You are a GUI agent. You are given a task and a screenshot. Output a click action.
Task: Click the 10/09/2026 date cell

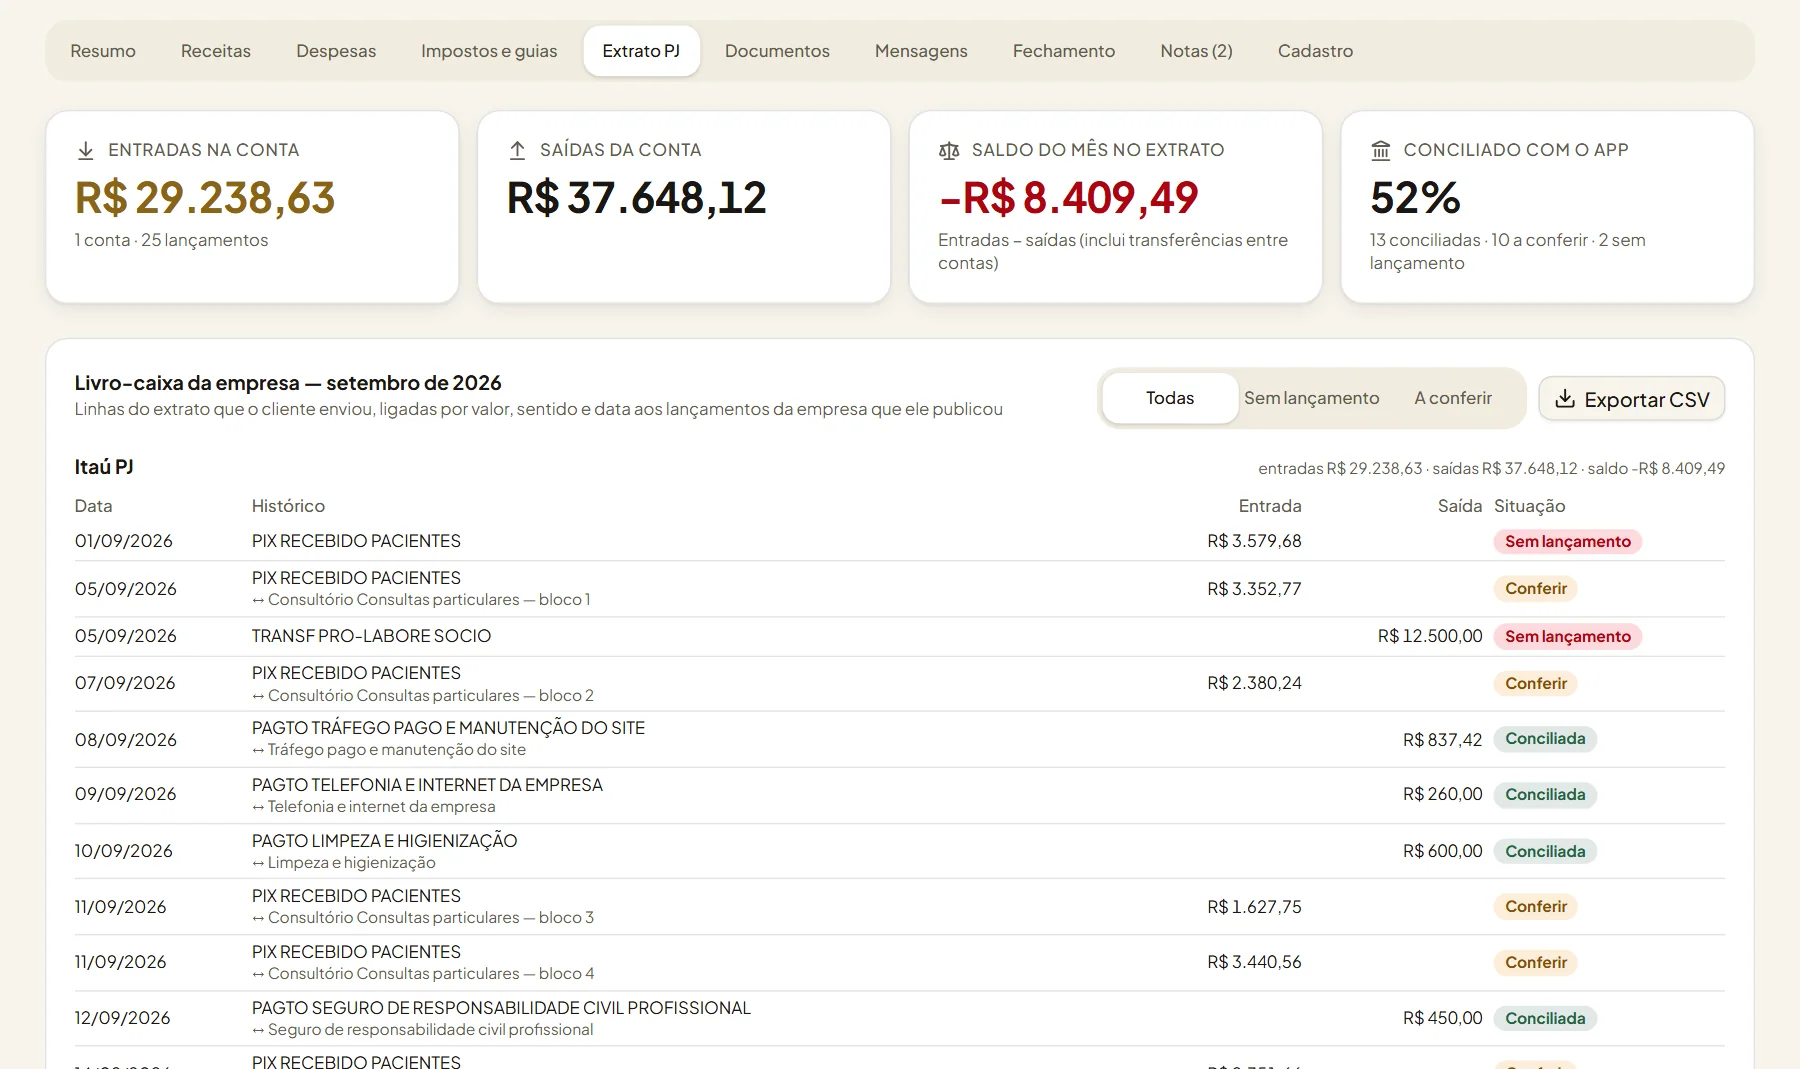coord(124,851)
